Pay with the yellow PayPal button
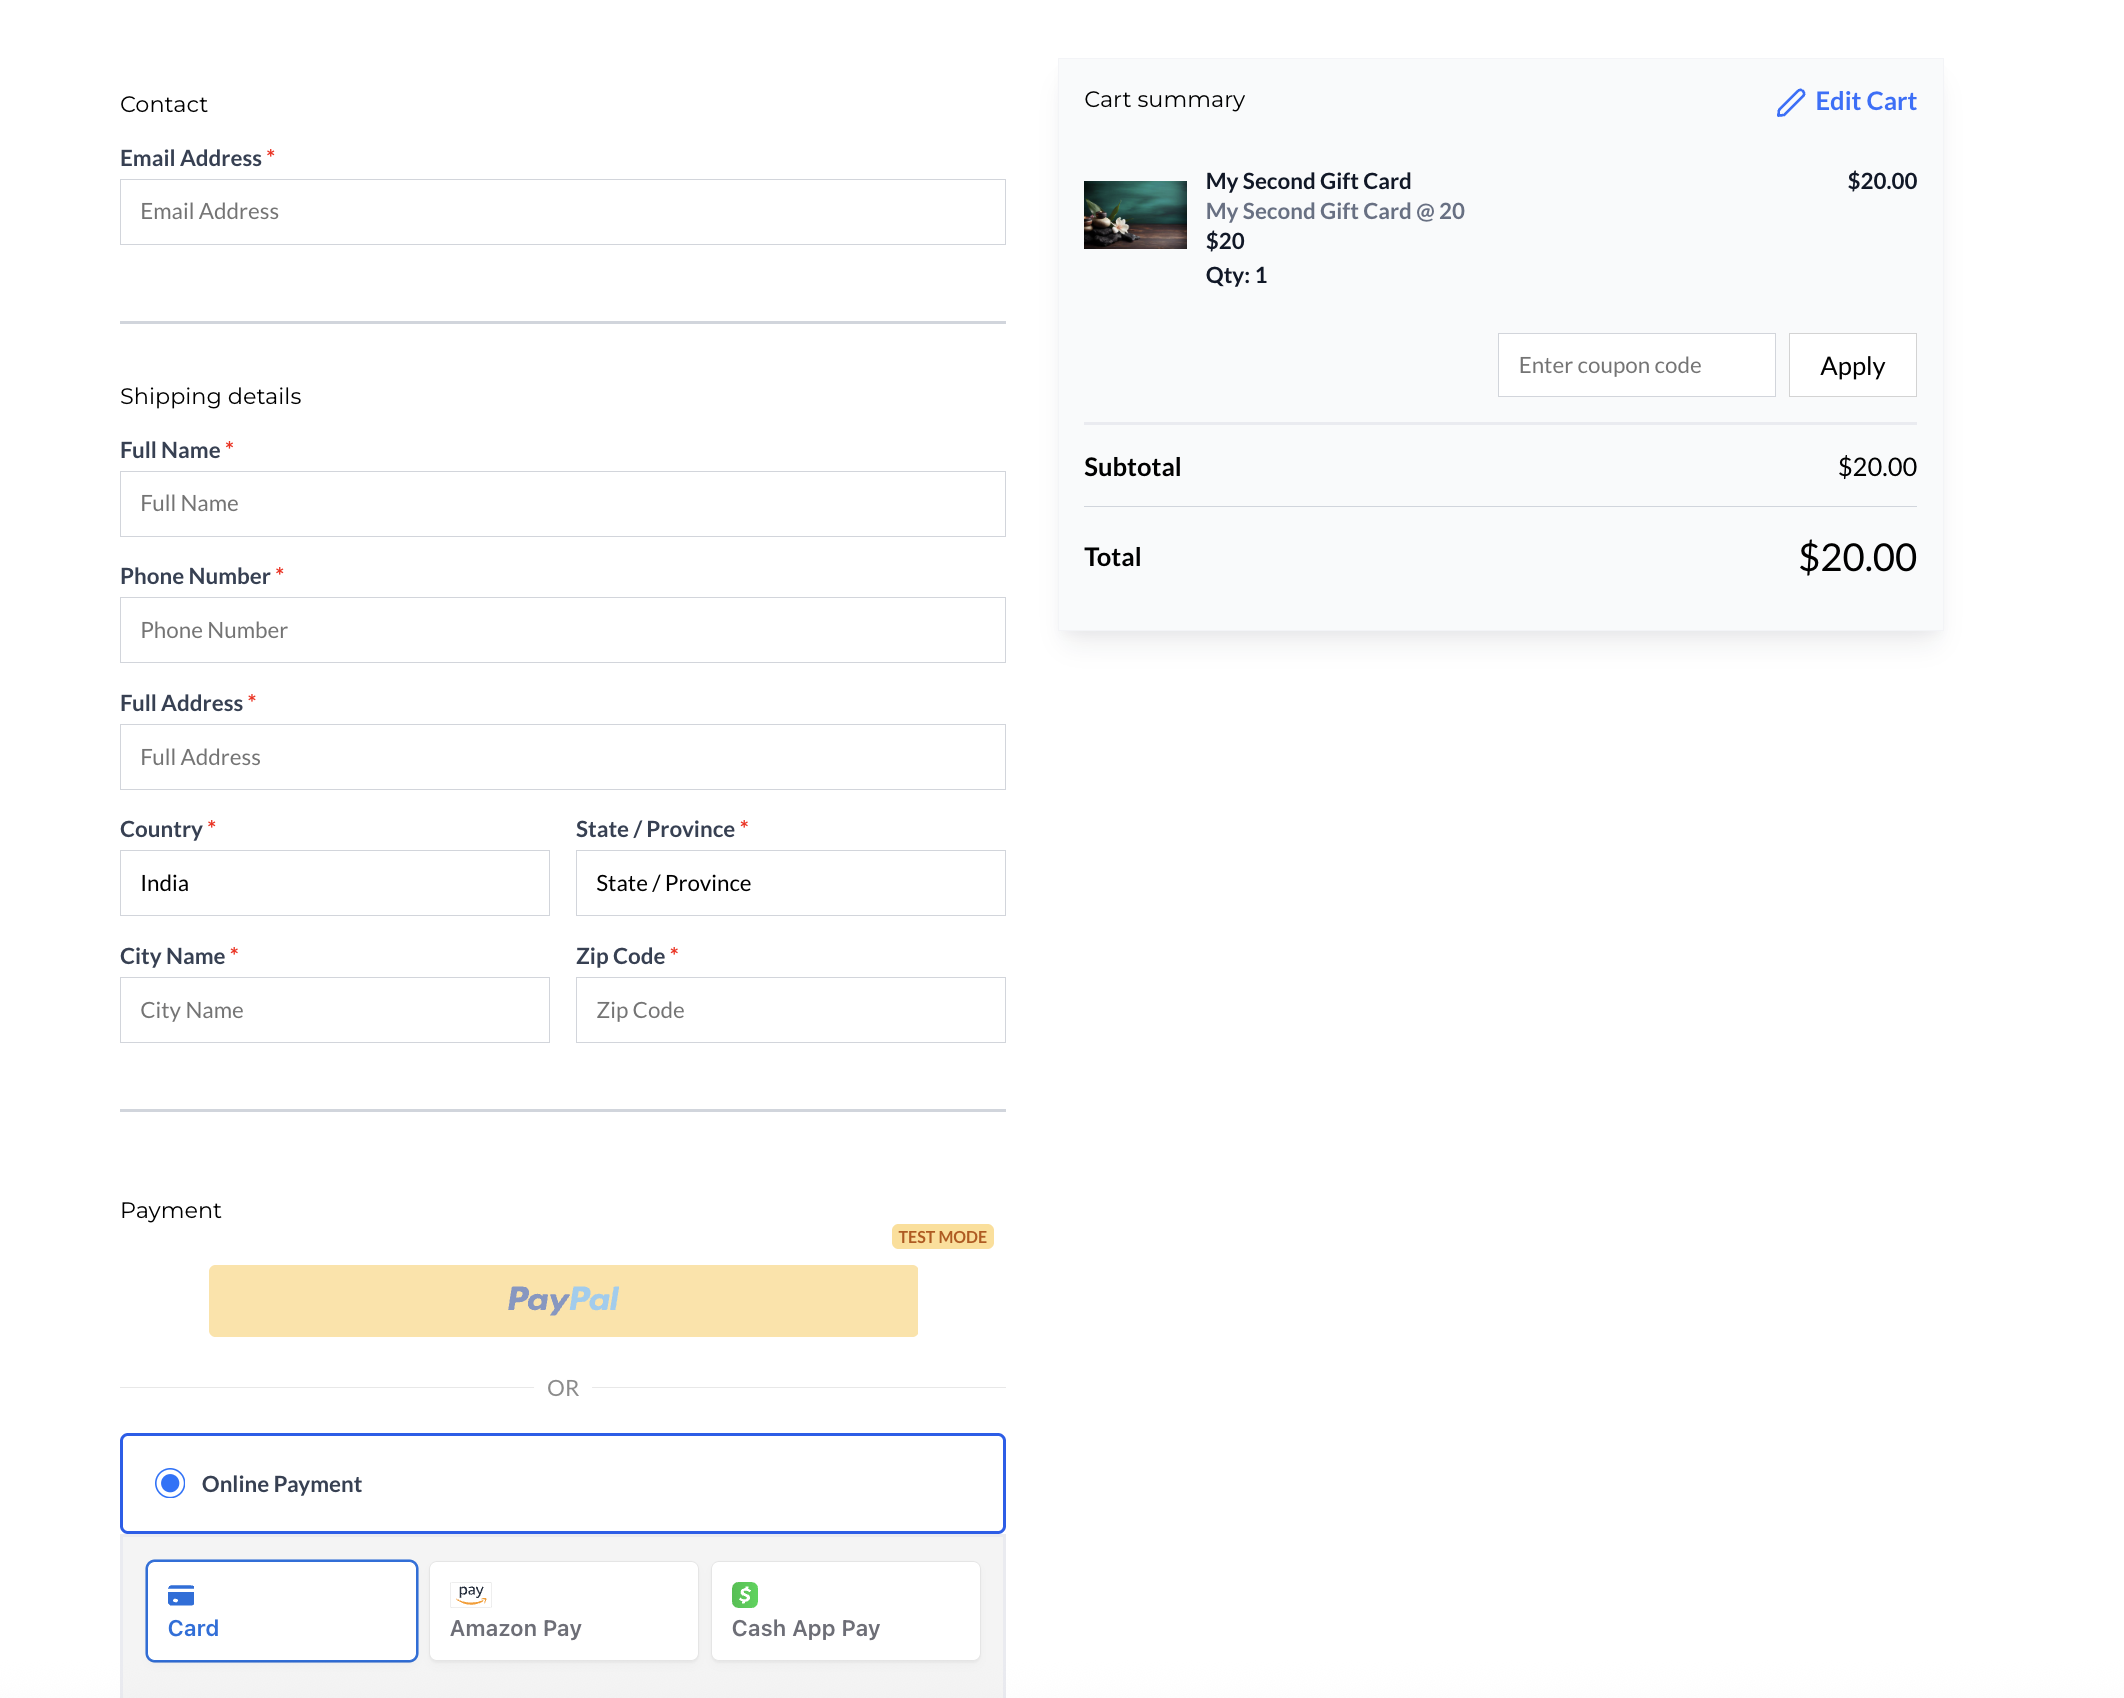Viewport: 2124px width, 1698px height. pyautogui.click(x=563, y=1300)
